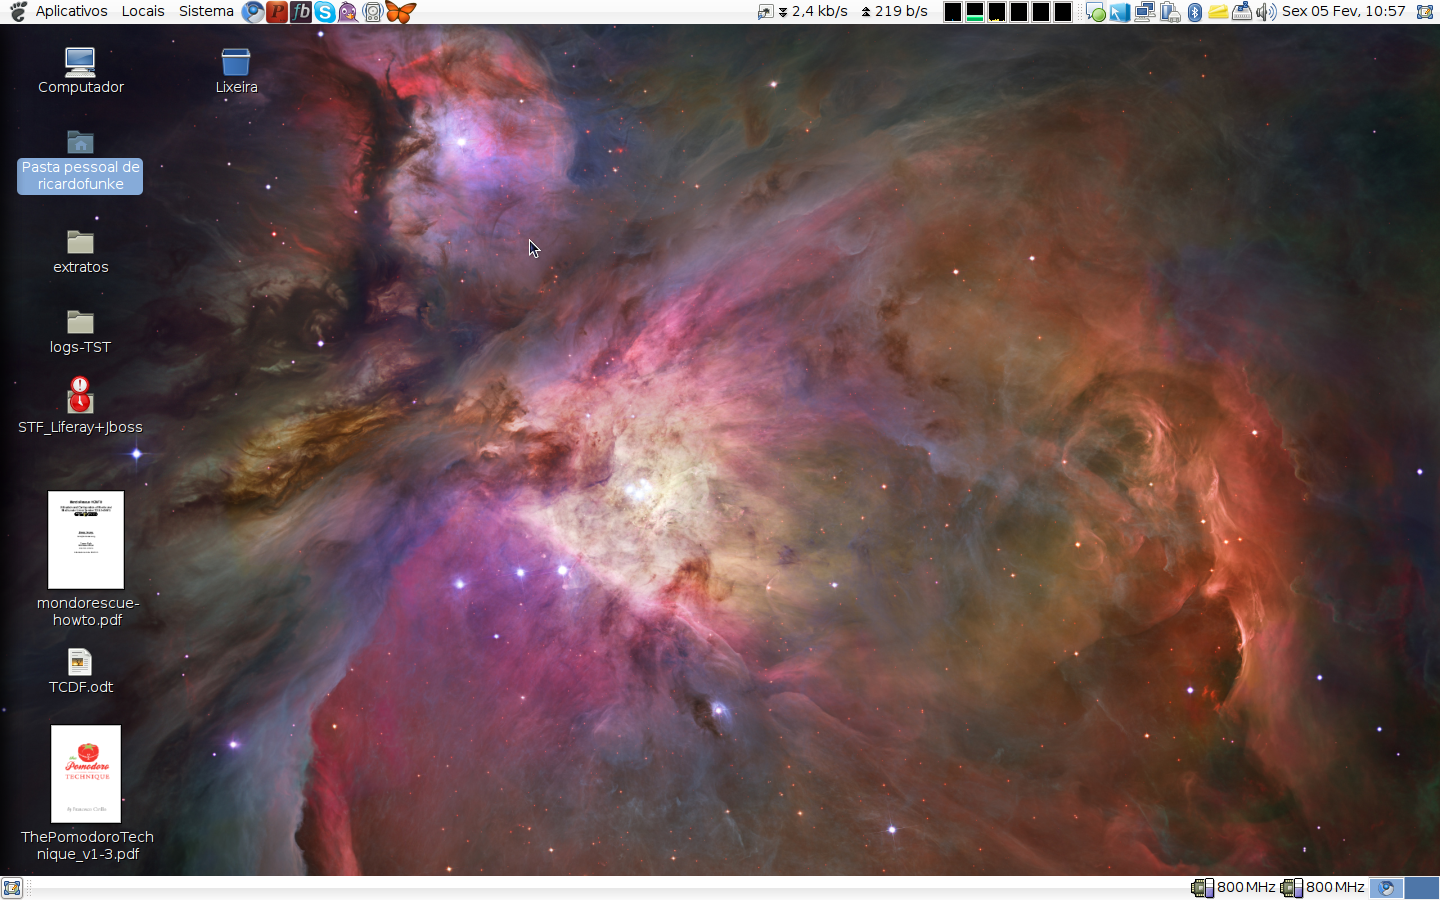Open Pidgin messenger from the top panel
This screenshot has width=1440, height=900.
coord(348,12)
